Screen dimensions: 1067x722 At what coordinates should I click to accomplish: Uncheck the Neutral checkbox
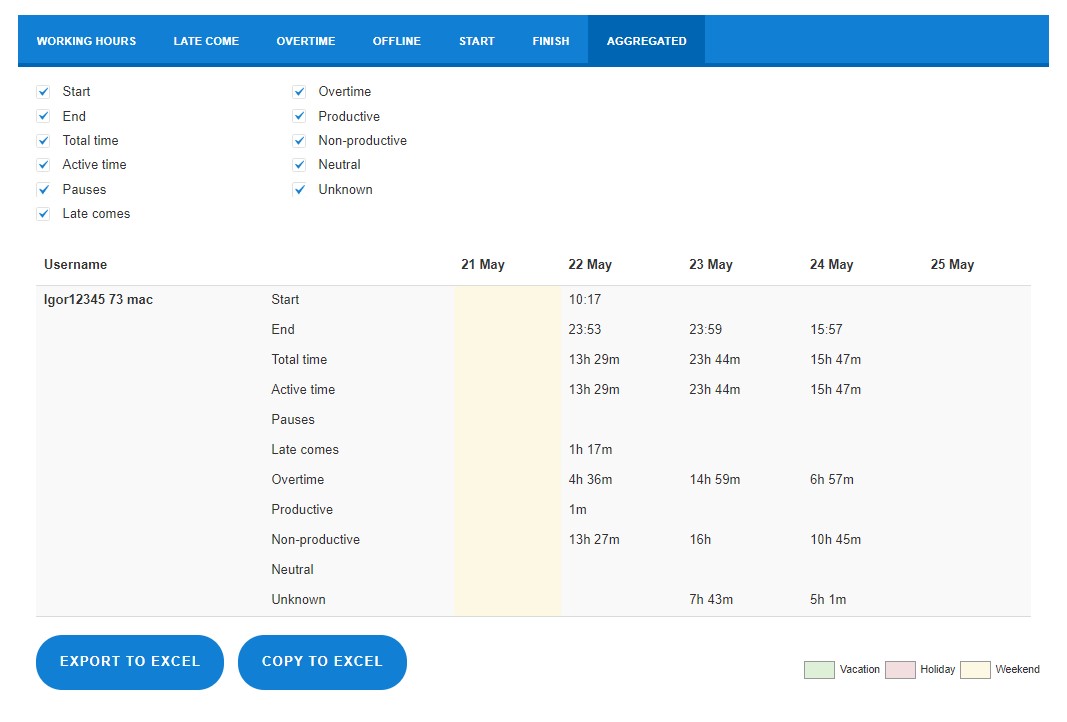pyautogui.click(x=299, y=165)
